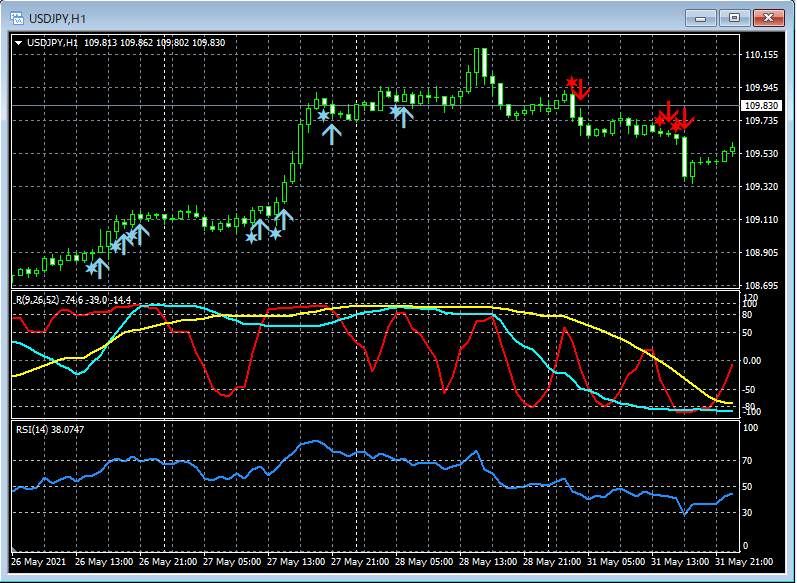
Task: Open the triangle dropdown beside USDJPY,H1 label
Action: [x=19, y=43]
